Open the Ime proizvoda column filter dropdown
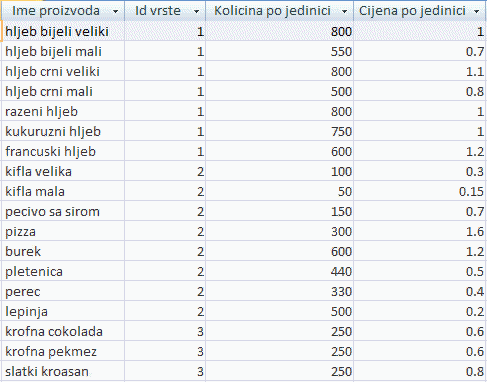The image size is (487, 382). click(115, 12)
